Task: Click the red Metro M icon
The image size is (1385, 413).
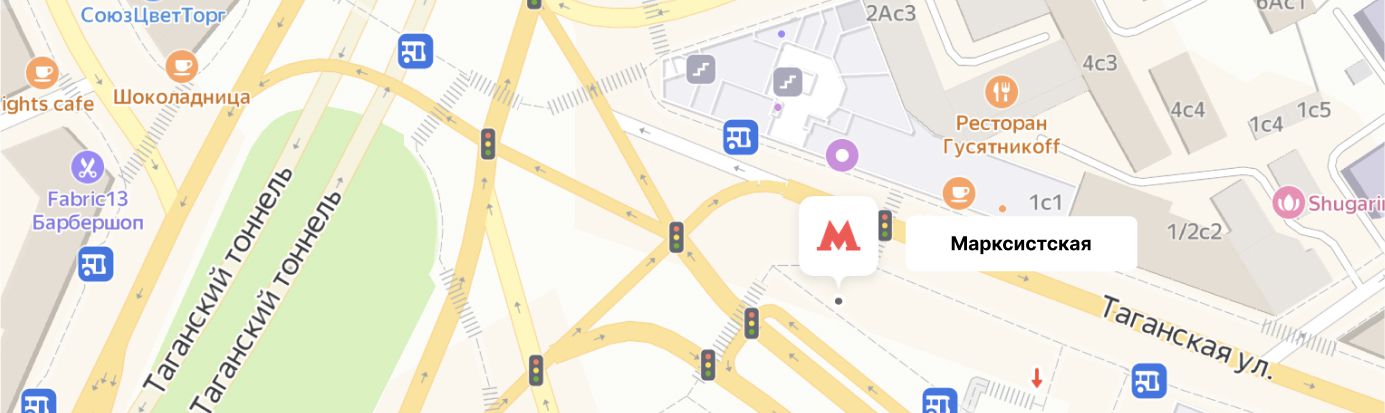Action: [838, 236]
